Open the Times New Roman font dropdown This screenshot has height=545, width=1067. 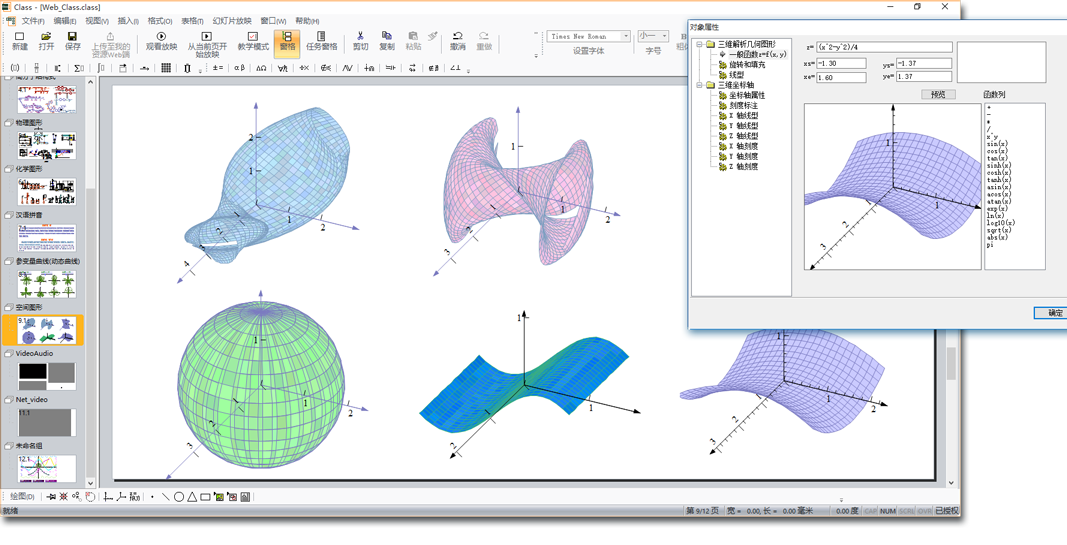(626, 37)
